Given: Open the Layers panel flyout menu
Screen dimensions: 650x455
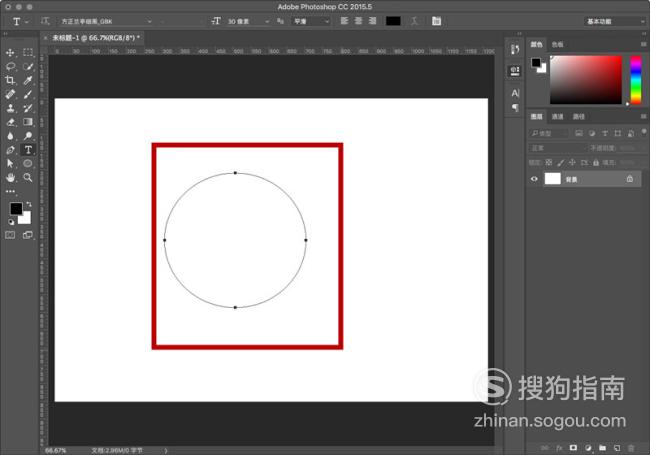Looking at the screenshot, I should (643, 116).
